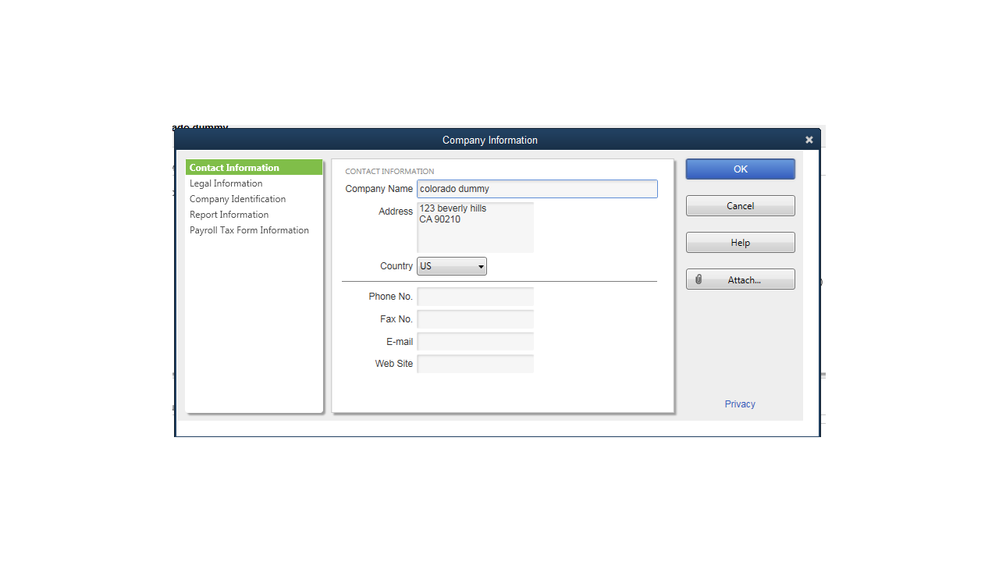The width and height of the screenshot is (999, 562).
Task: Open the Legal Information section
Action: (x=226, y=184)
